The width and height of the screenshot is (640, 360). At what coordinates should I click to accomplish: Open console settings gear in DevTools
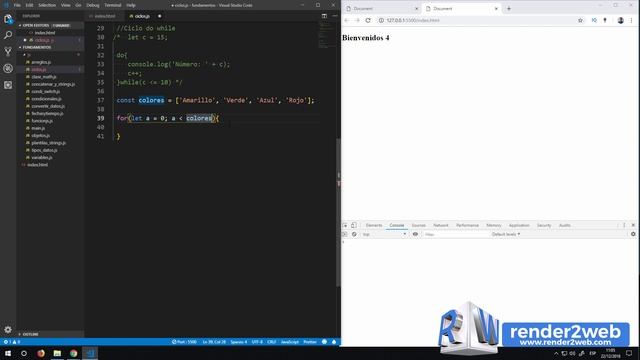click(633, 234)
